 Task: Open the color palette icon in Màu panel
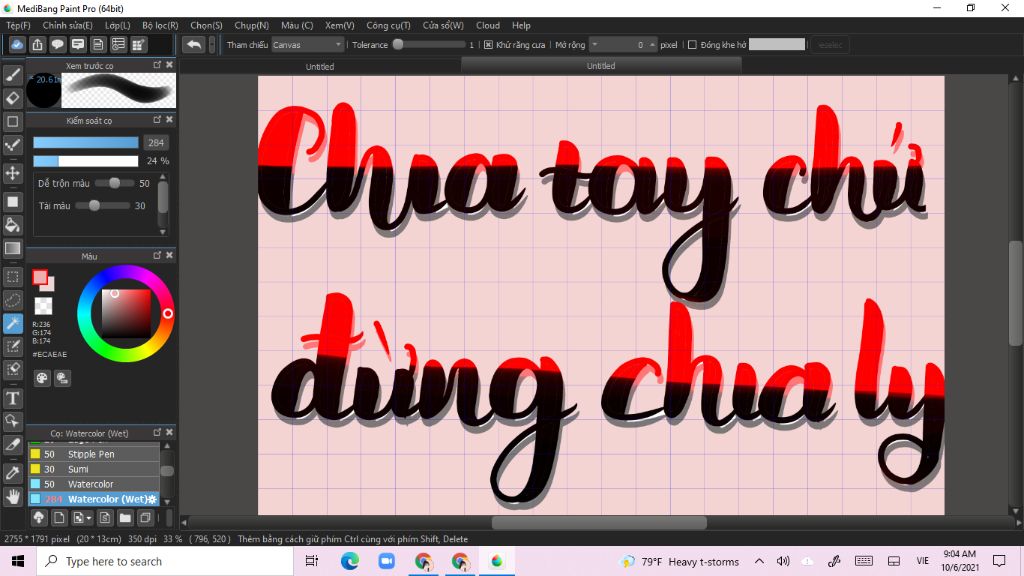coord(42,378)
